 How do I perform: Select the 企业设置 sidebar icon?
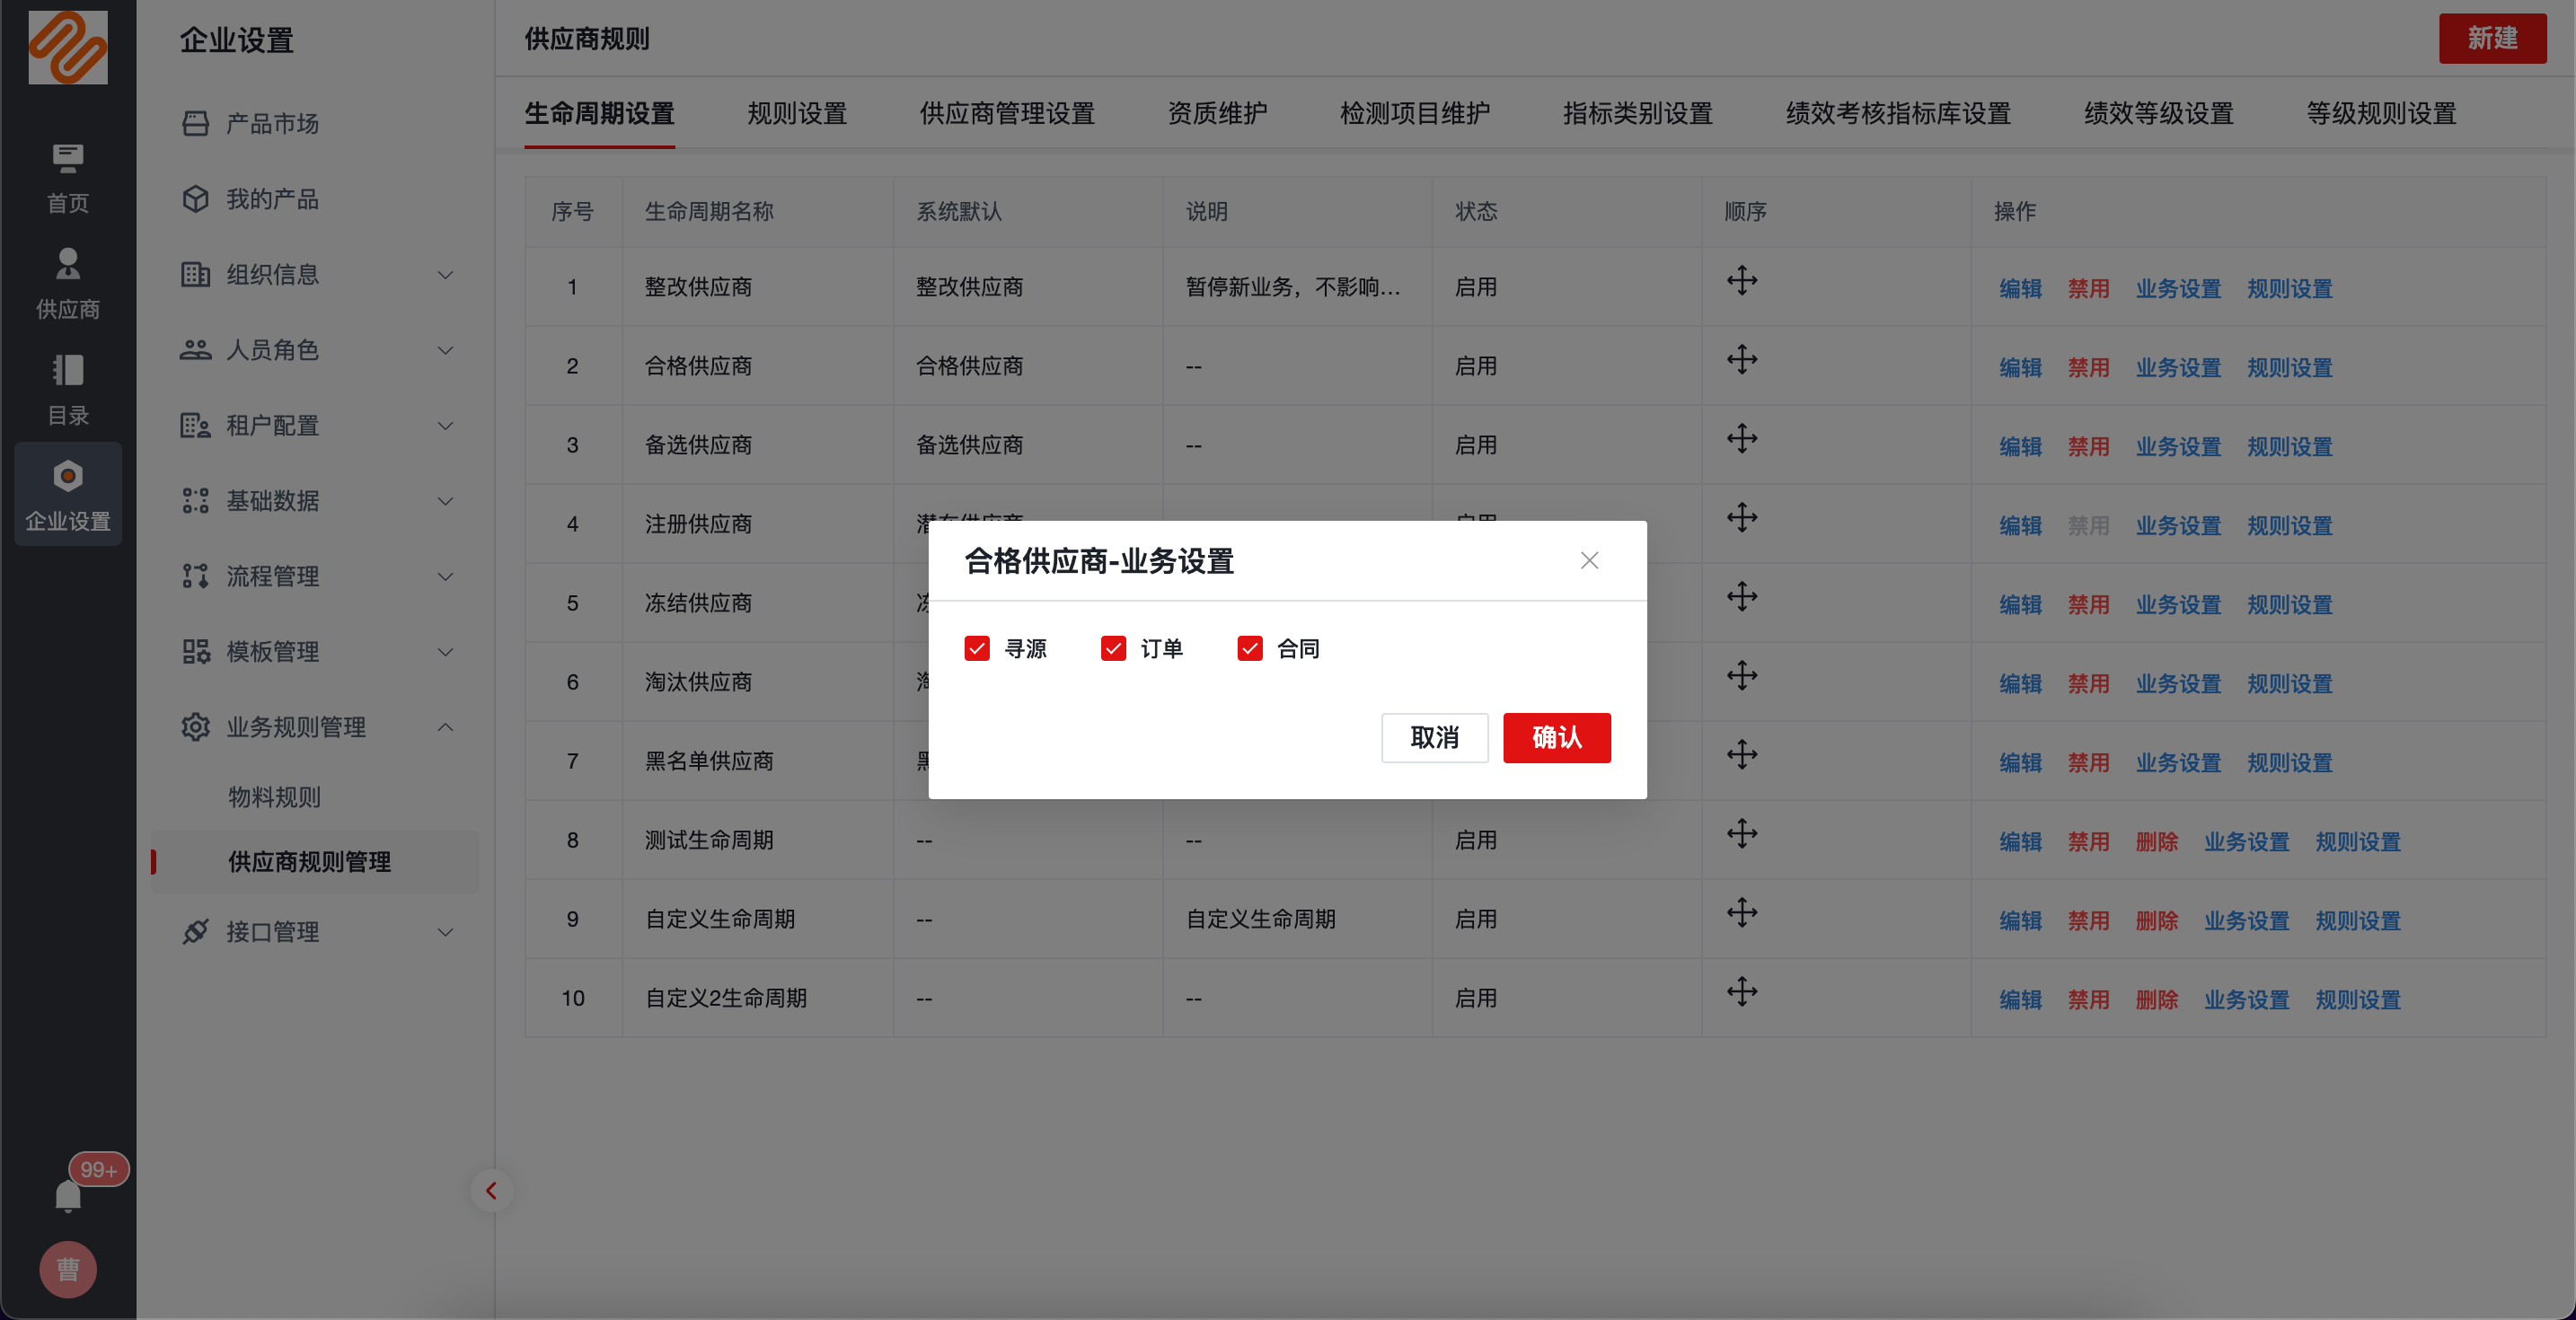(68, 495)
